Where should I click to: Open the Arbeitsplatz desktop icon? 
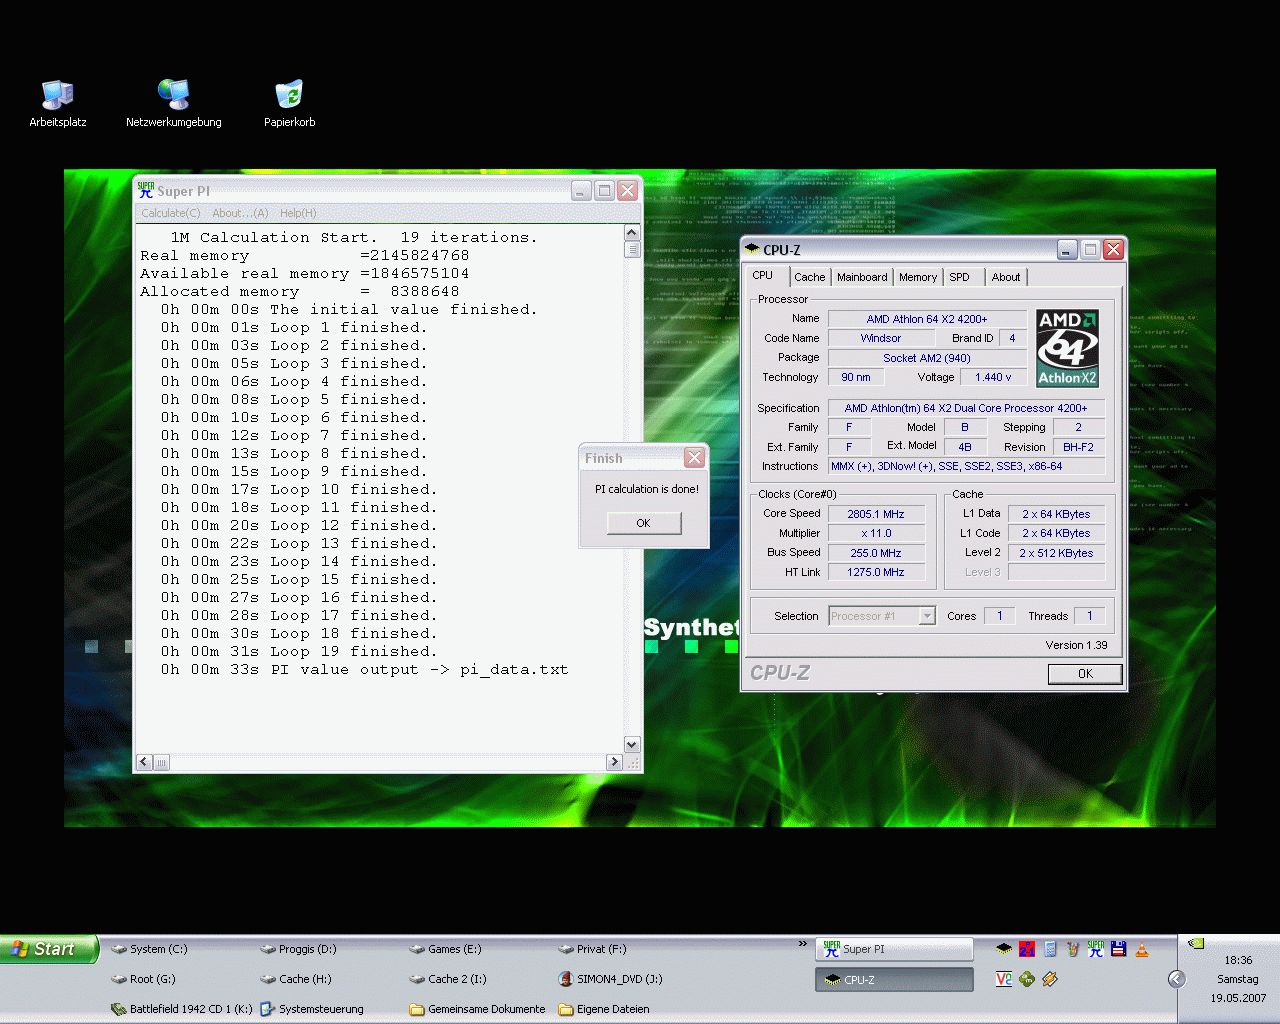[57, 104]
